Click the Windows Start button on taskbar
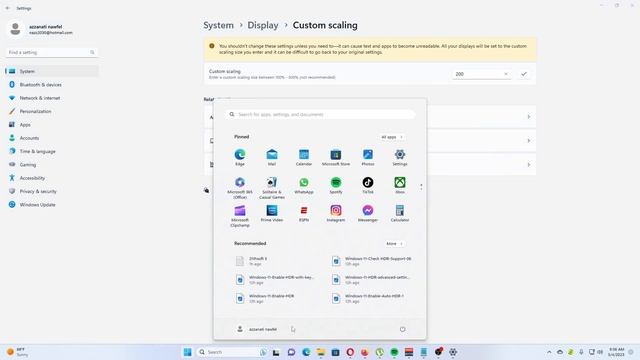The height and width of the screenshot is (360, 640). point(188,352)
